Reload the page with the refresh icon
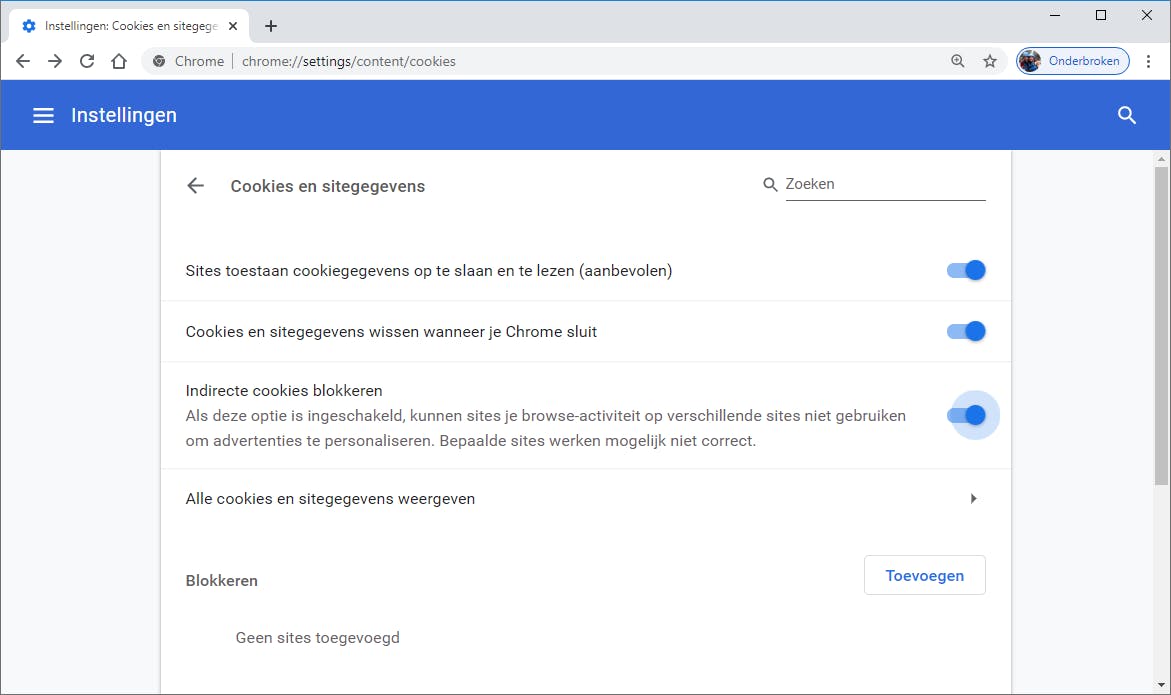This screenshot has width=1171, height=695. [87, 61]
